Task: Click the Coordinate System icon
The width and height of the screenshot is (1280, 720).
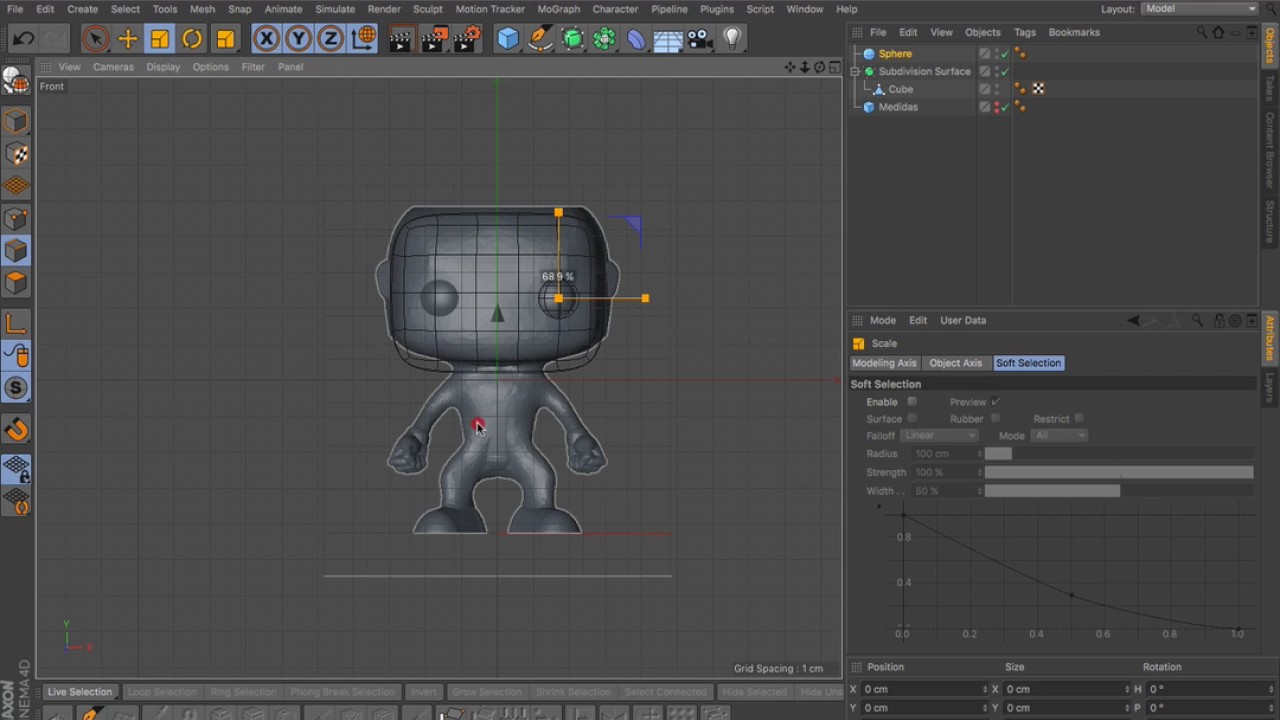Action: [x=364, y=39]
